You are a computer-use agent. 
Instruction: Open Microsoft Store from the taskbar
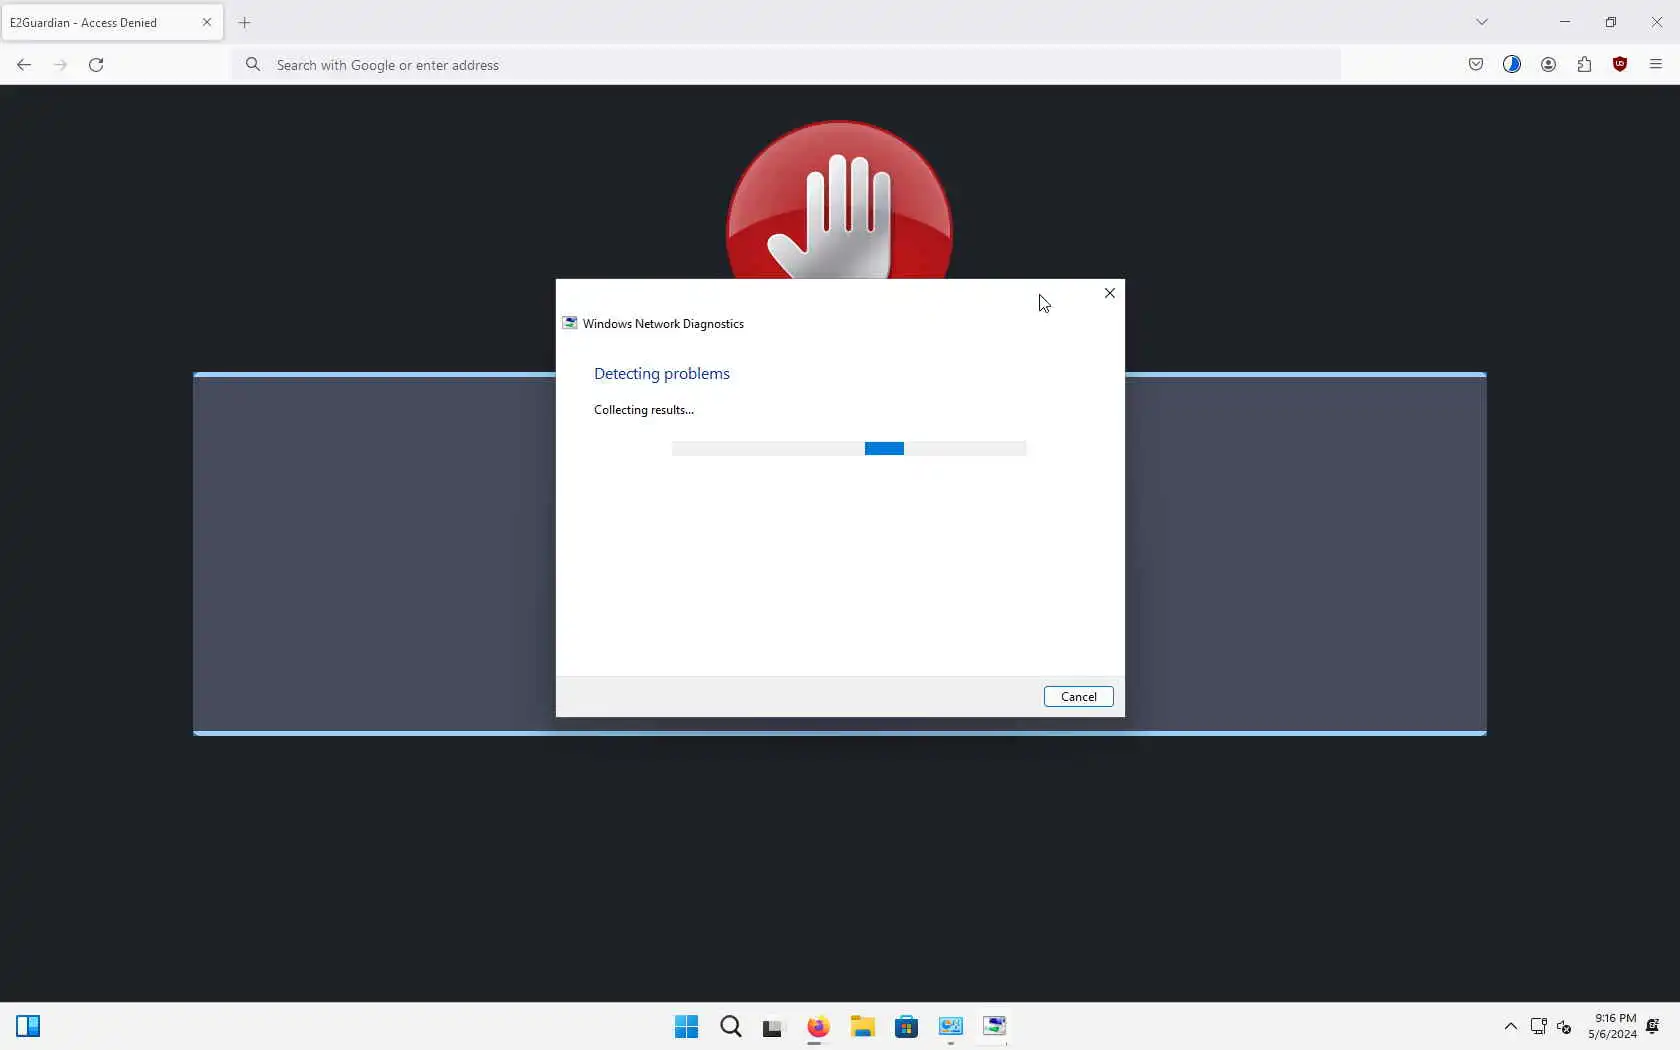[906, 1027]
